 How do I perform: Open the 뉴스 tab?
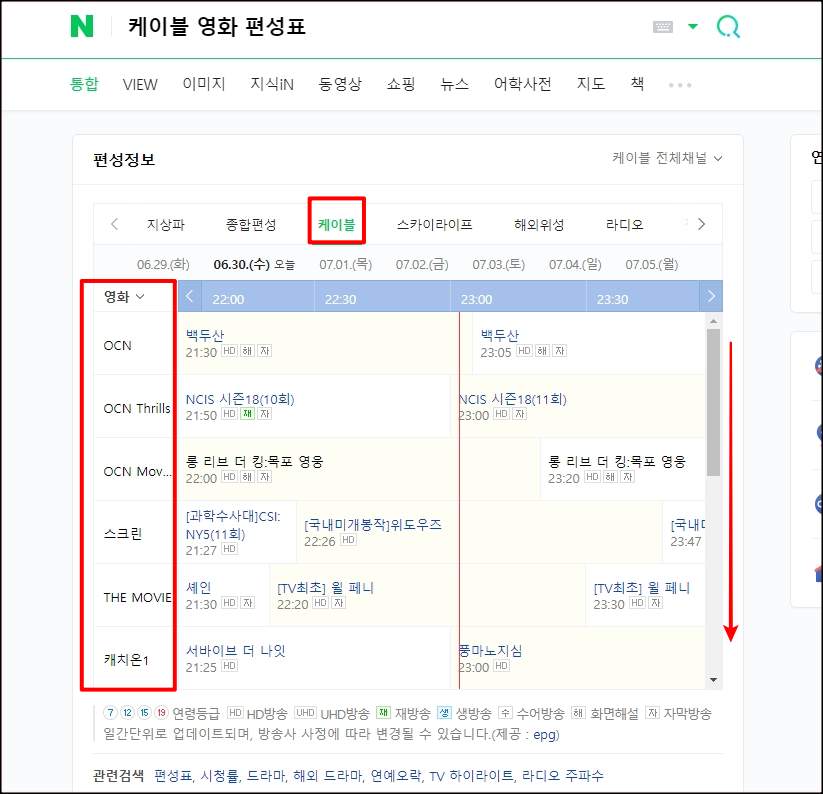click(x=455, y=84)
